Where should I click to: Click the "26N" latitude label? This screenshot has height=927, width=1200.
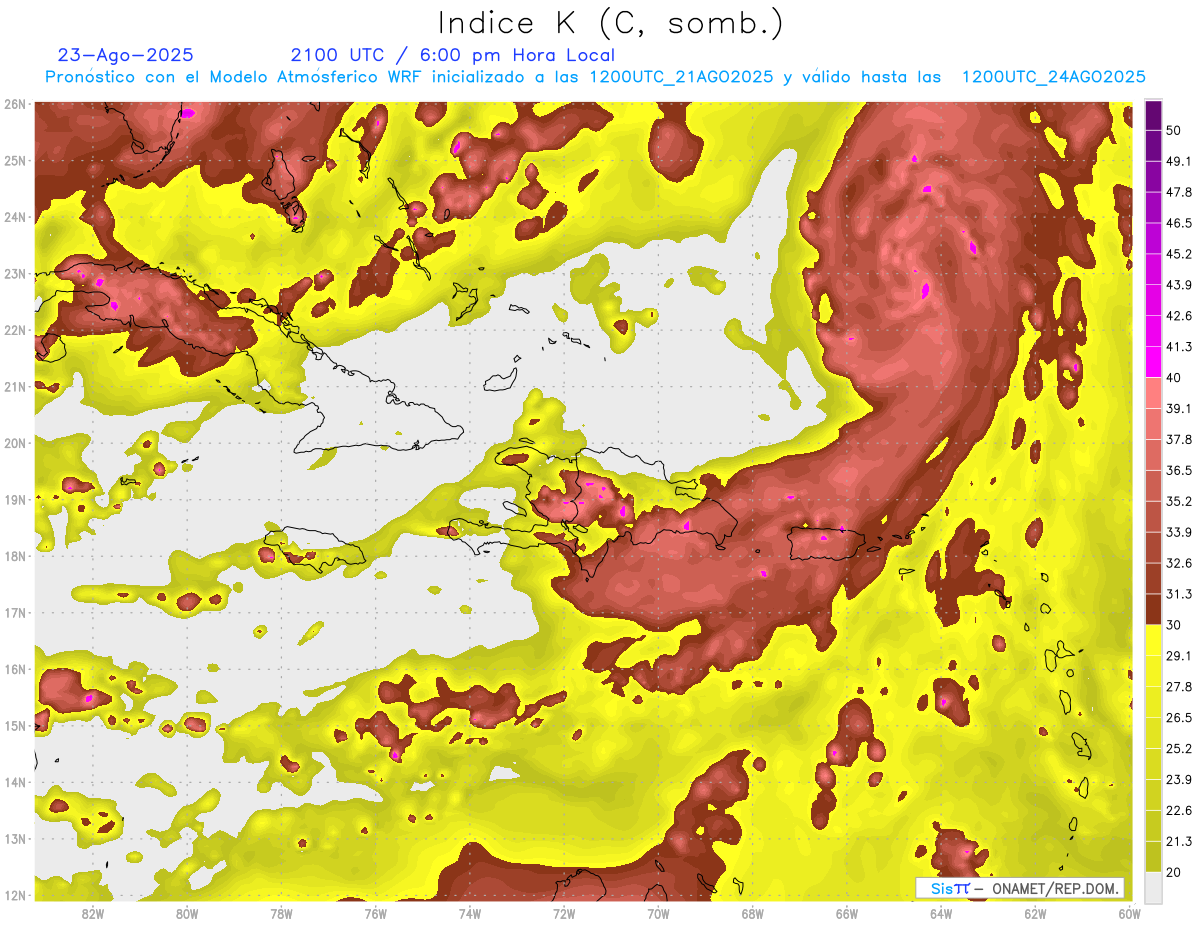pos(15,104)
